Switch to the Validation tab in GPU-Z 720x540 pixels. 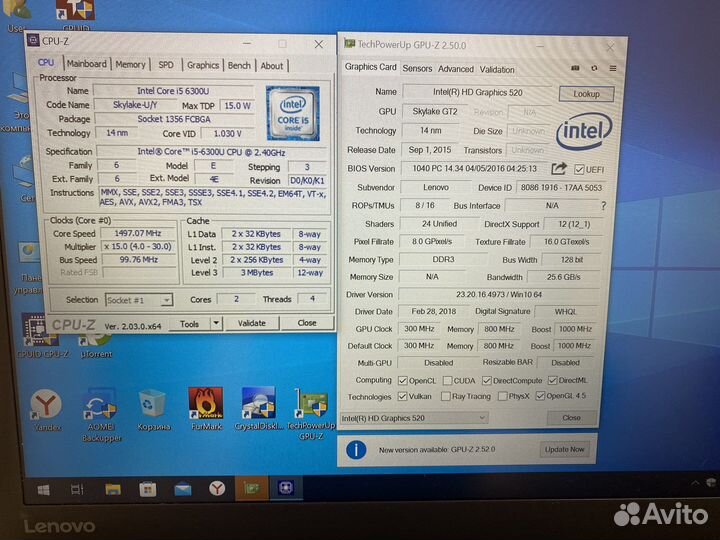click(x=497, y=70)
